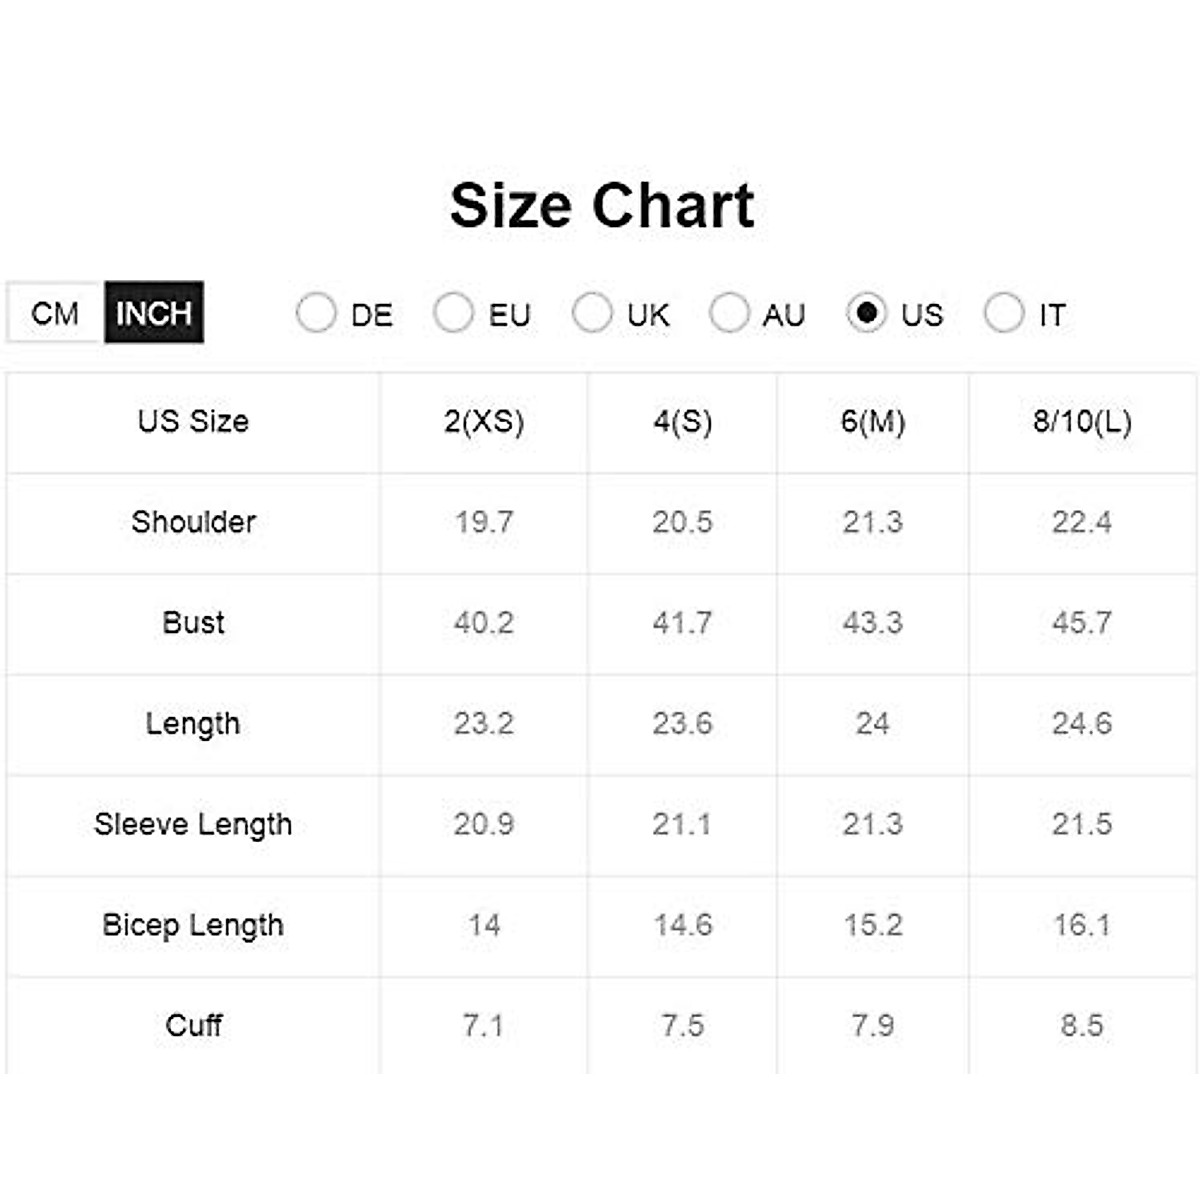Click the selected US radio button
1200x1200 pixels.
coord(866,313)
